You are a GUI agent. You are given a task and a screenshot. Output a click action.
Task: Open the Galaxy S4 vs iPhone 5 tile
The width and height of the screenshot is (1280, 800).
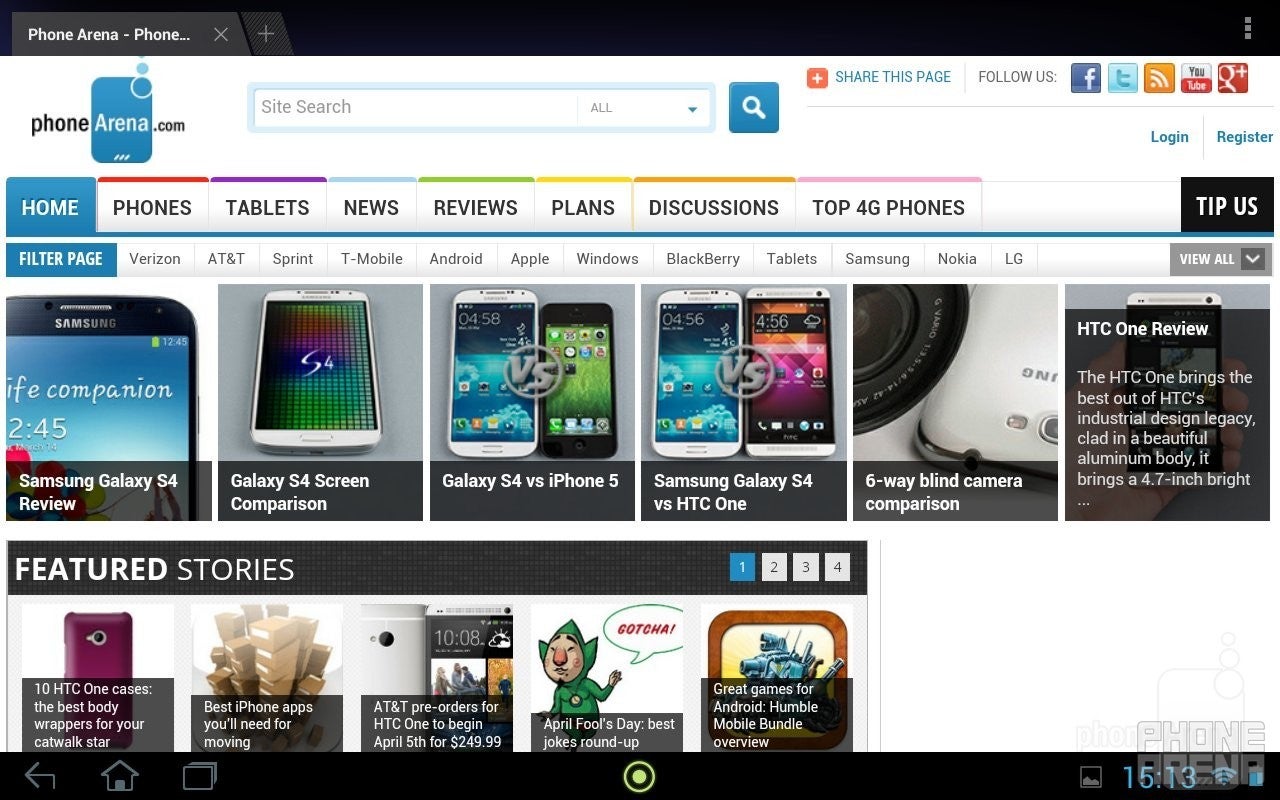(532, 402)
